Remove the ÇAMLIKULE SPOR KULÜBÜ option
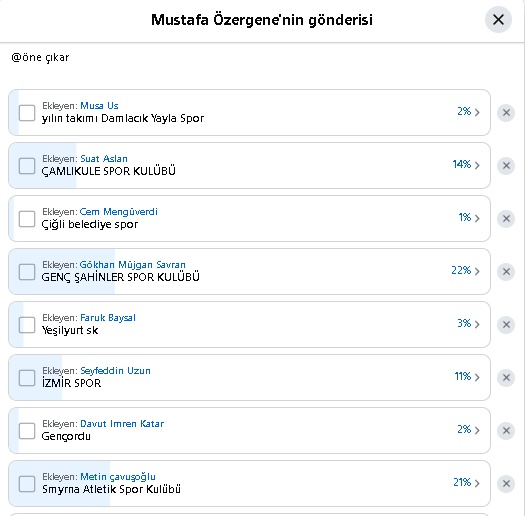The image size is (525, 516). pos(506,166)
